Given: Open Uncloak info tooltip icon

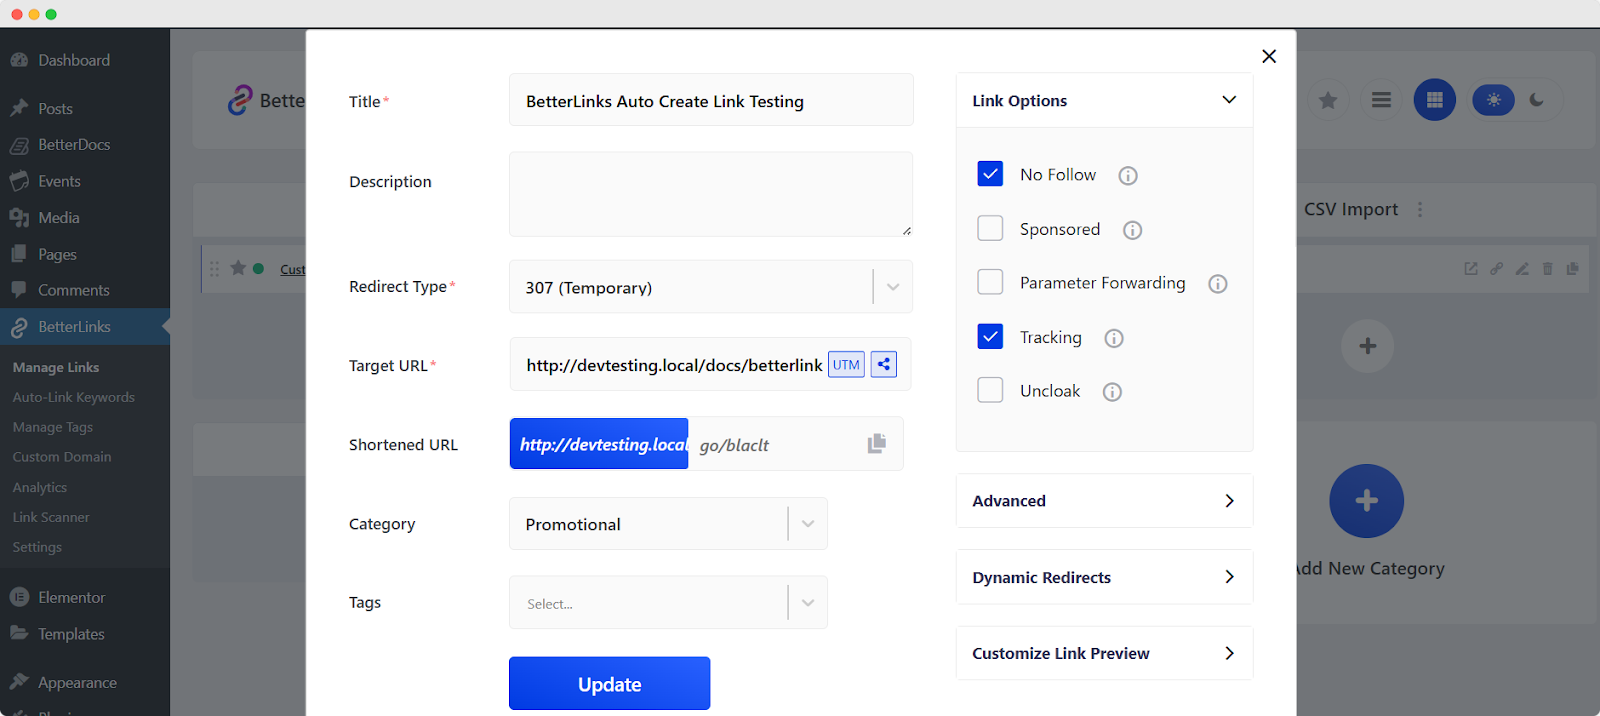Looking at the screenshot, I should point(1112,392).
